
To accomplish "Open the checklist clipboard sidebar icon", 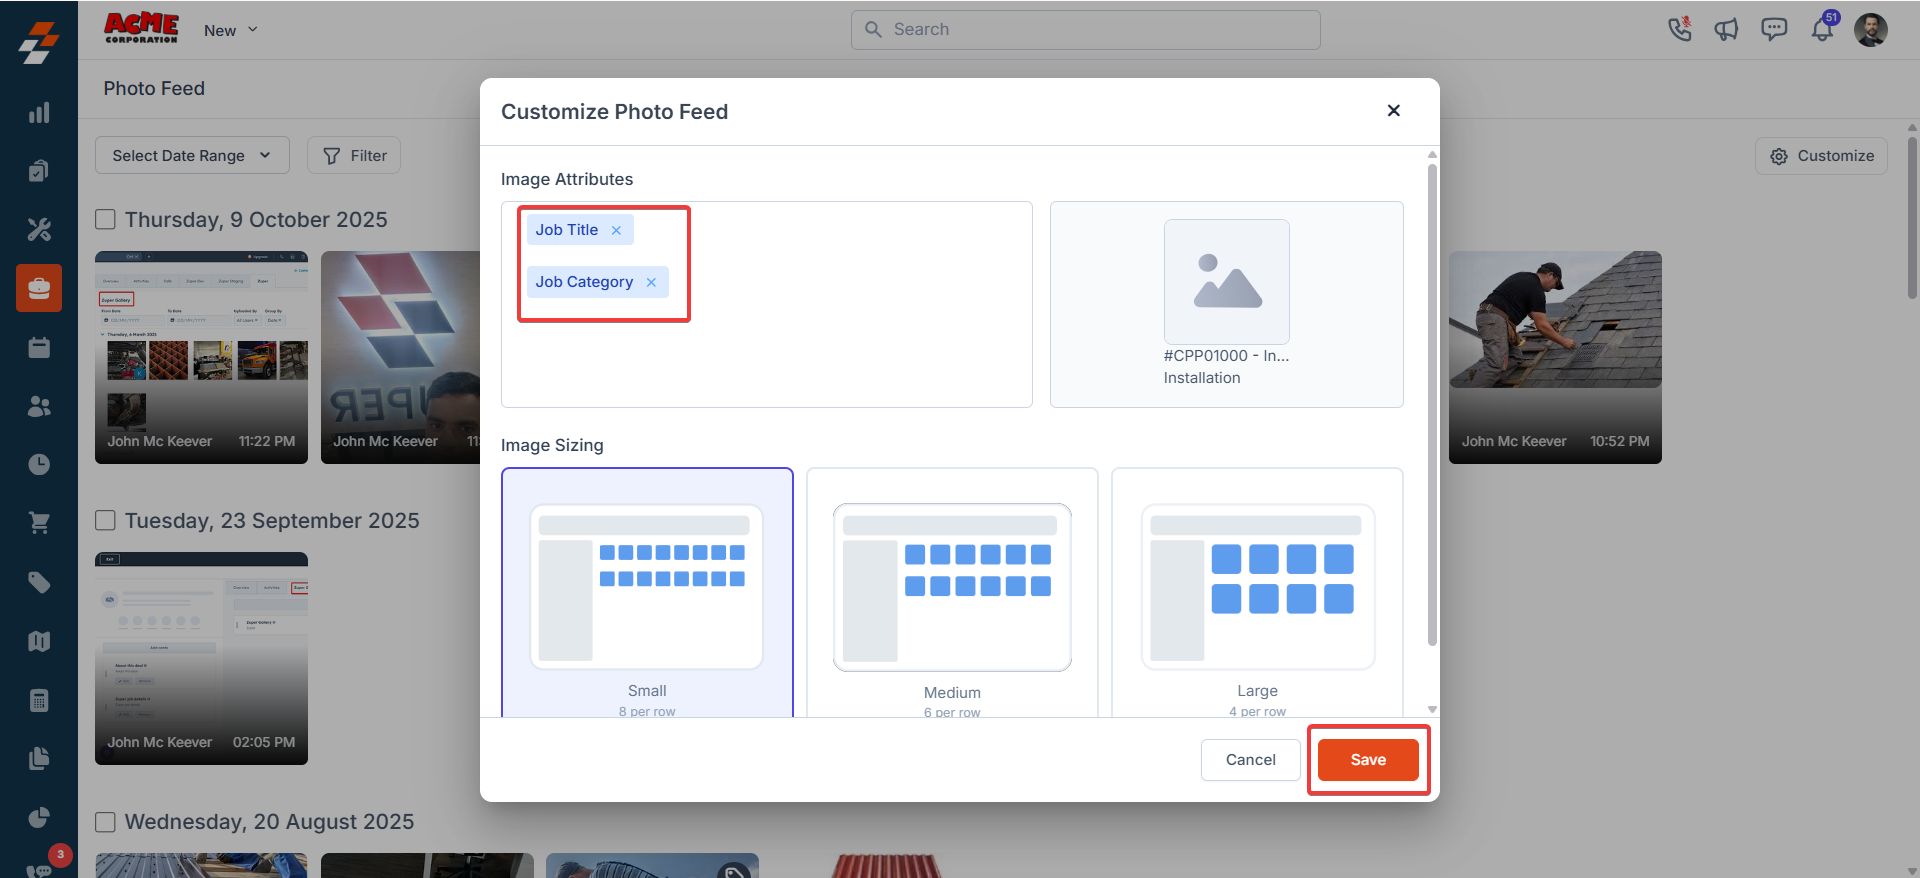I will (x=39, y=171).
